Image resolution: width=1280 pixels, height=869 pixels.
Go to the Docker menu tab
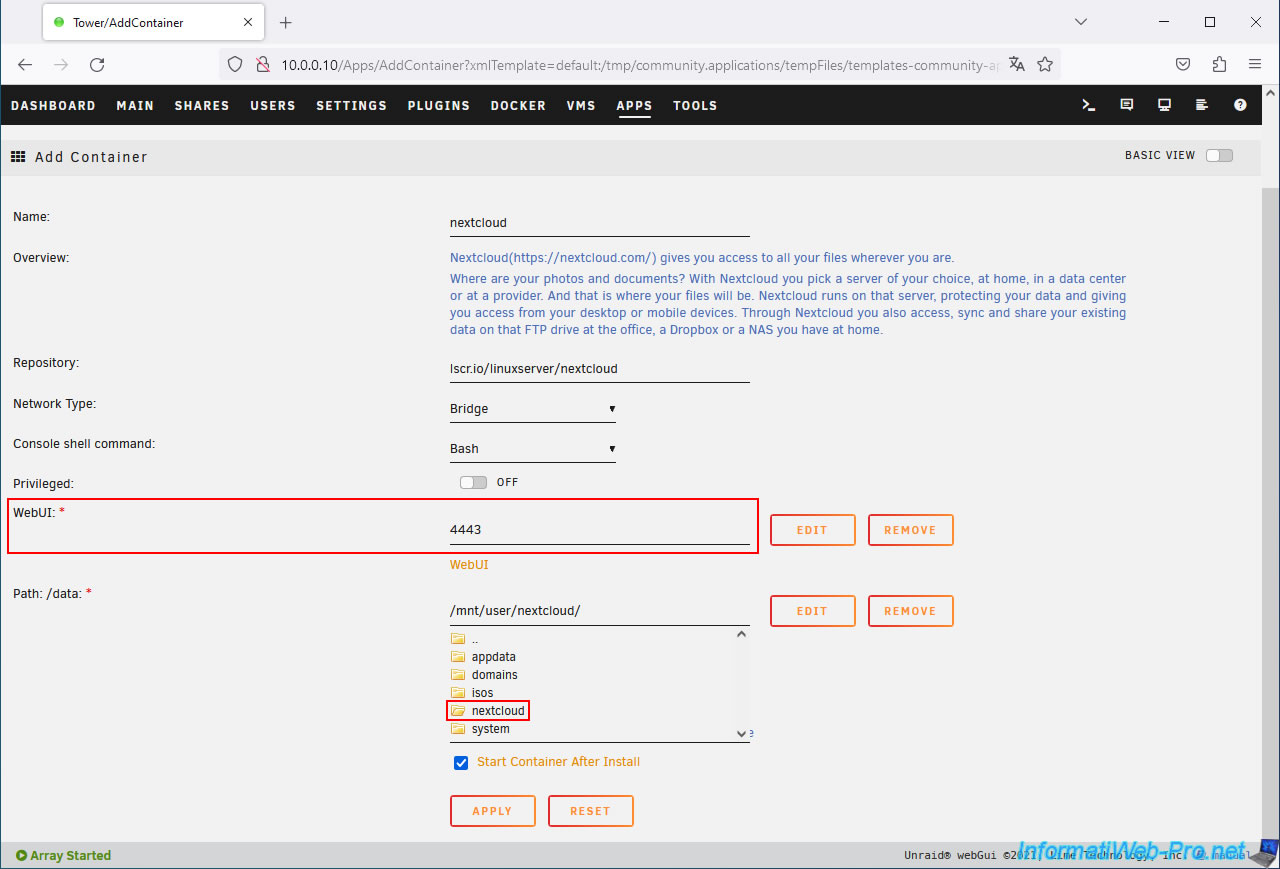[x=518, y=105]
